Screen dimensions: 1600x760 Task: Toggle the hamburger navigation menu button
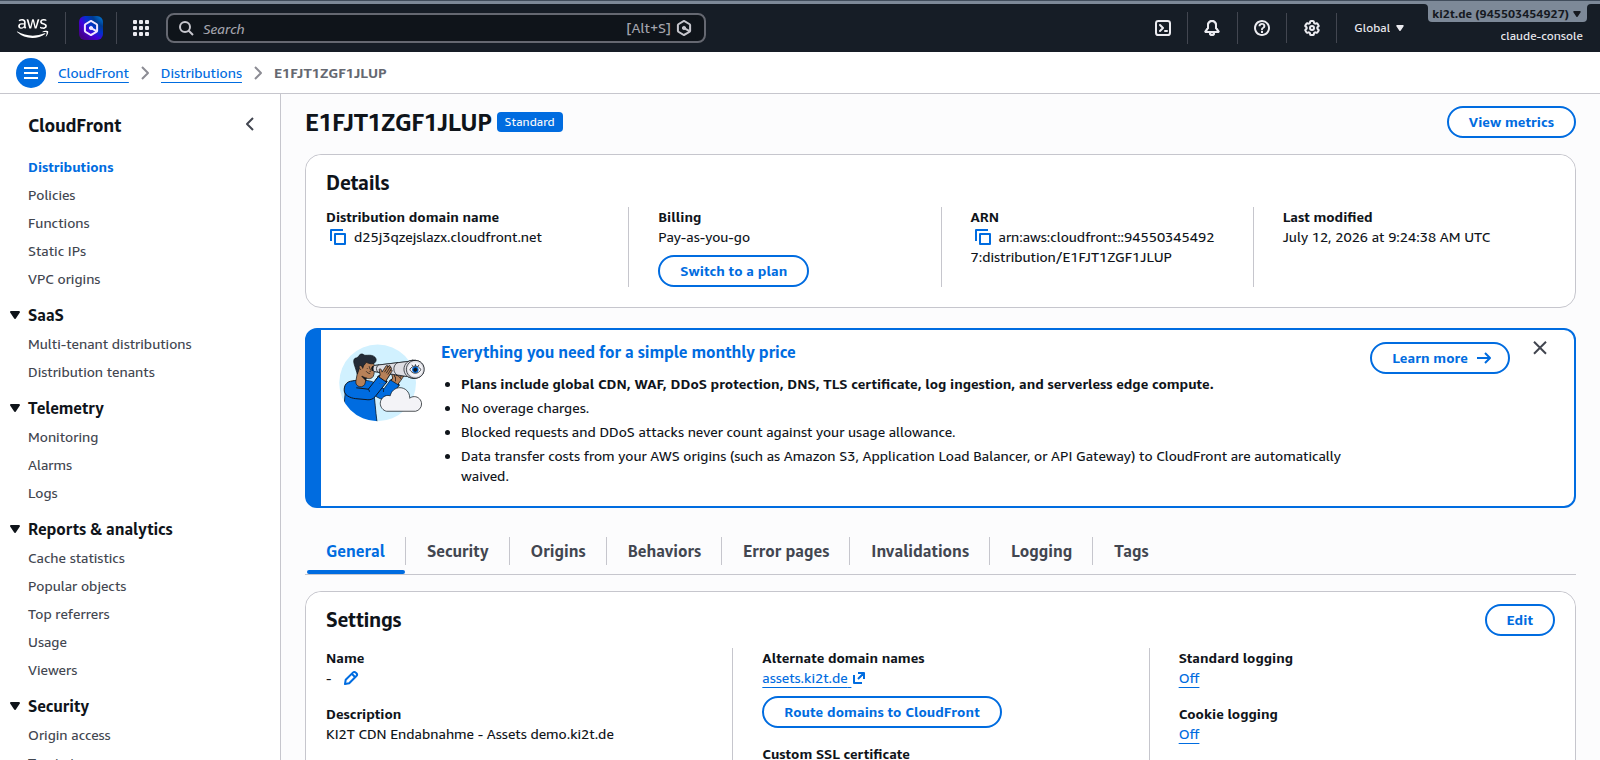point(31,73)
